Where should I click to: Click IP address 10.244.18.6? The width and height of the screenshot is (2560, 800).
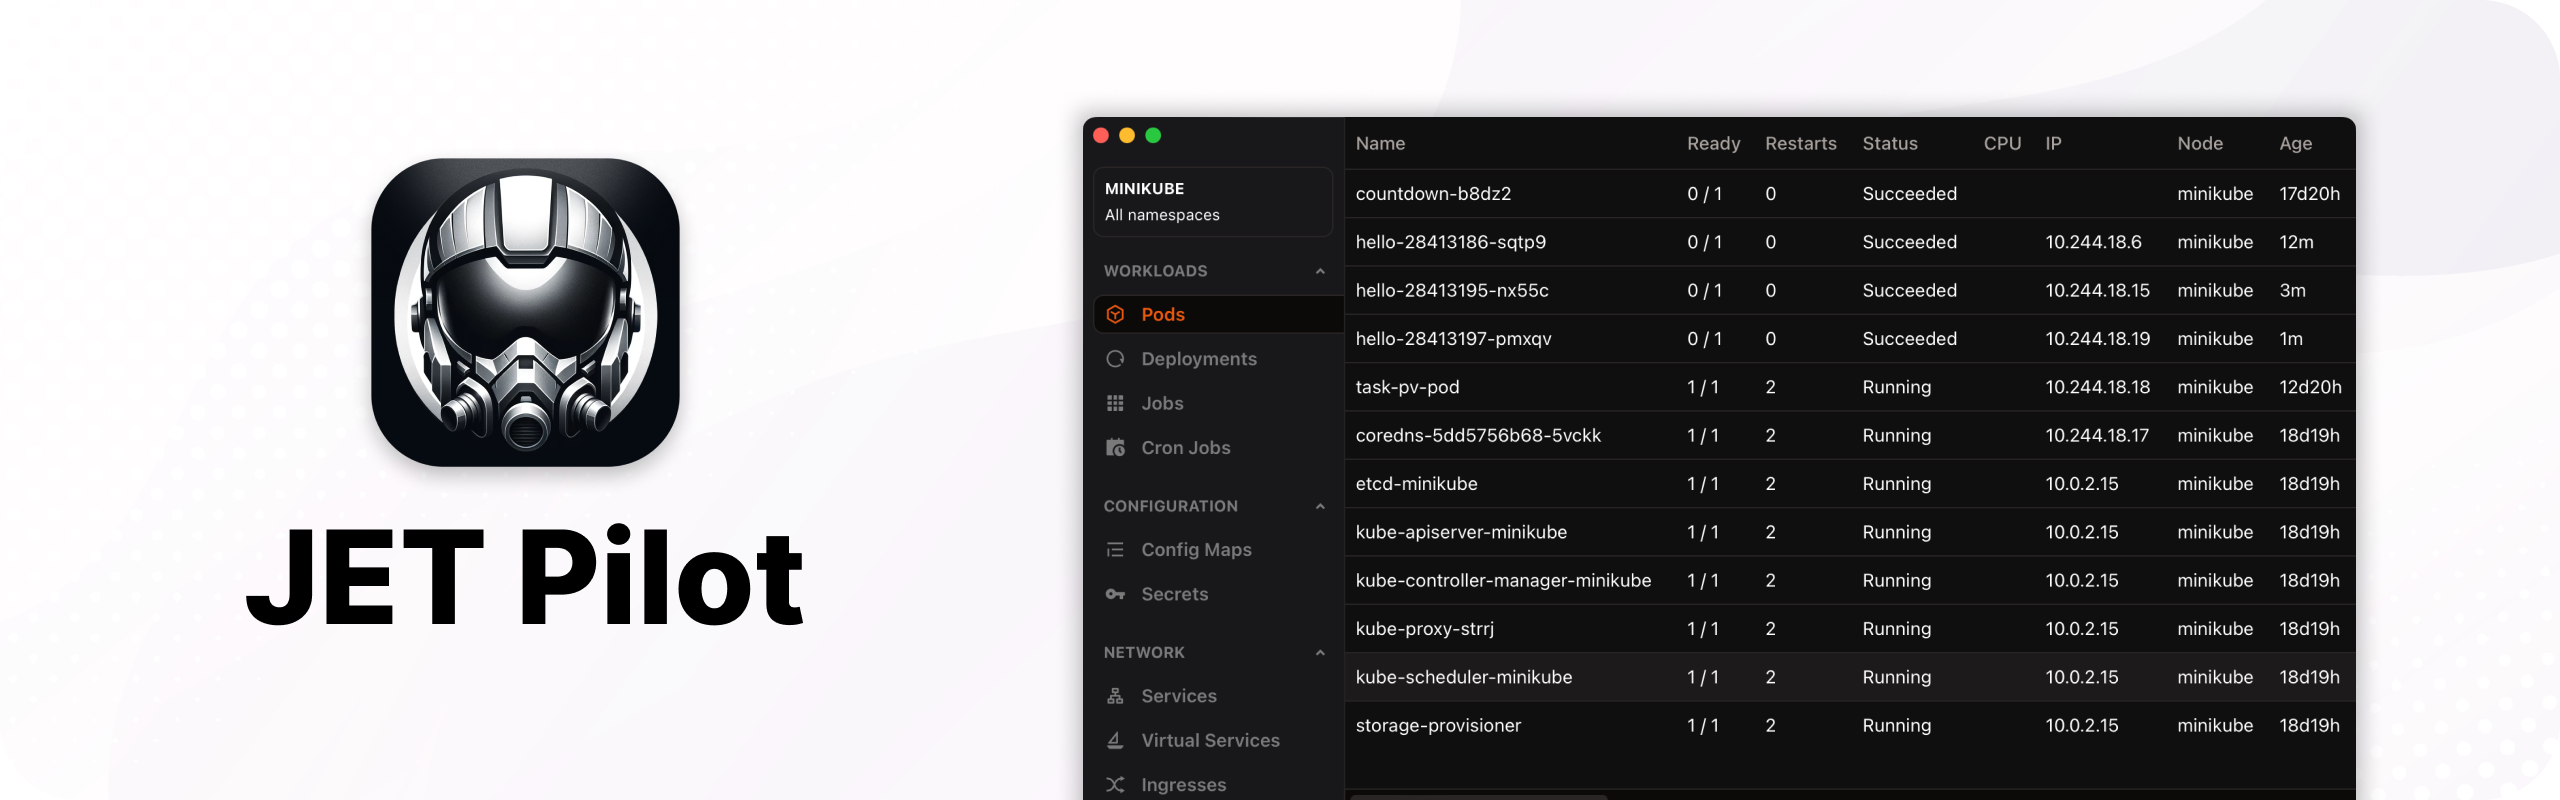tap(2093, 242)
